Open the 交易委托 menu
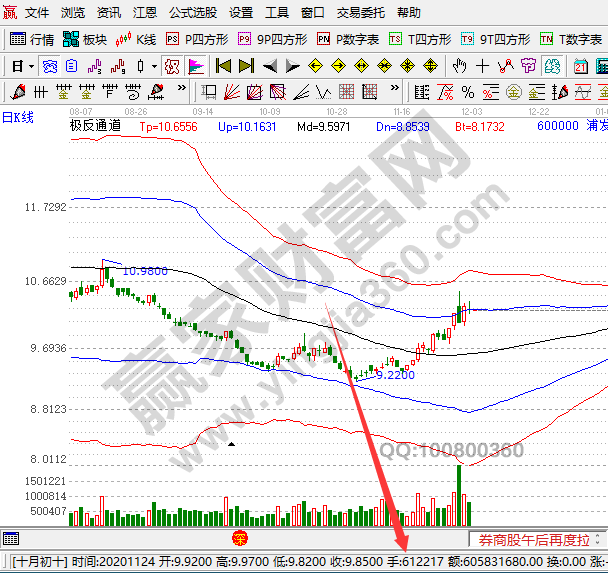The image size is (608, 573). pos(361,13)
